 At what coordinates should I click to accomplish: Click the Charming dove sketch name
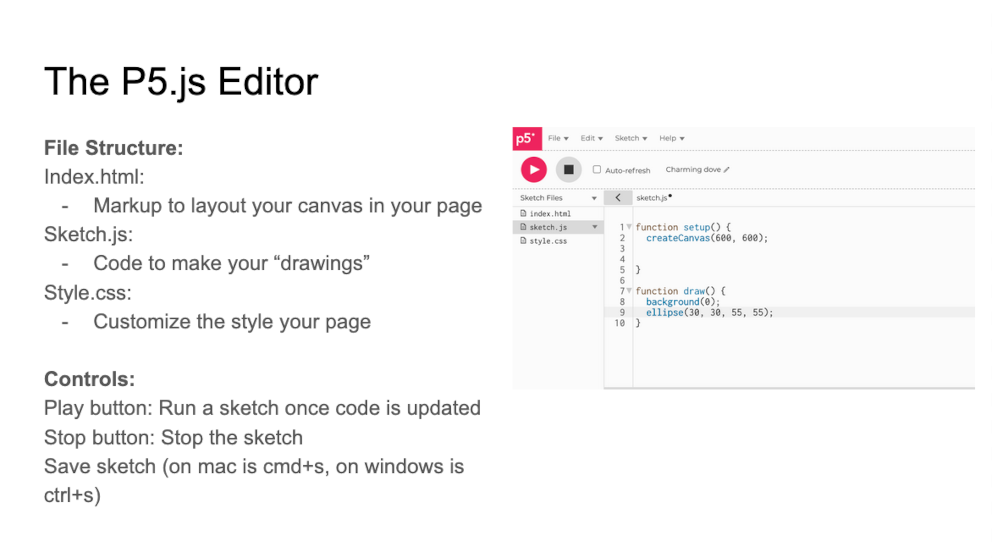[x=693, y=170]
